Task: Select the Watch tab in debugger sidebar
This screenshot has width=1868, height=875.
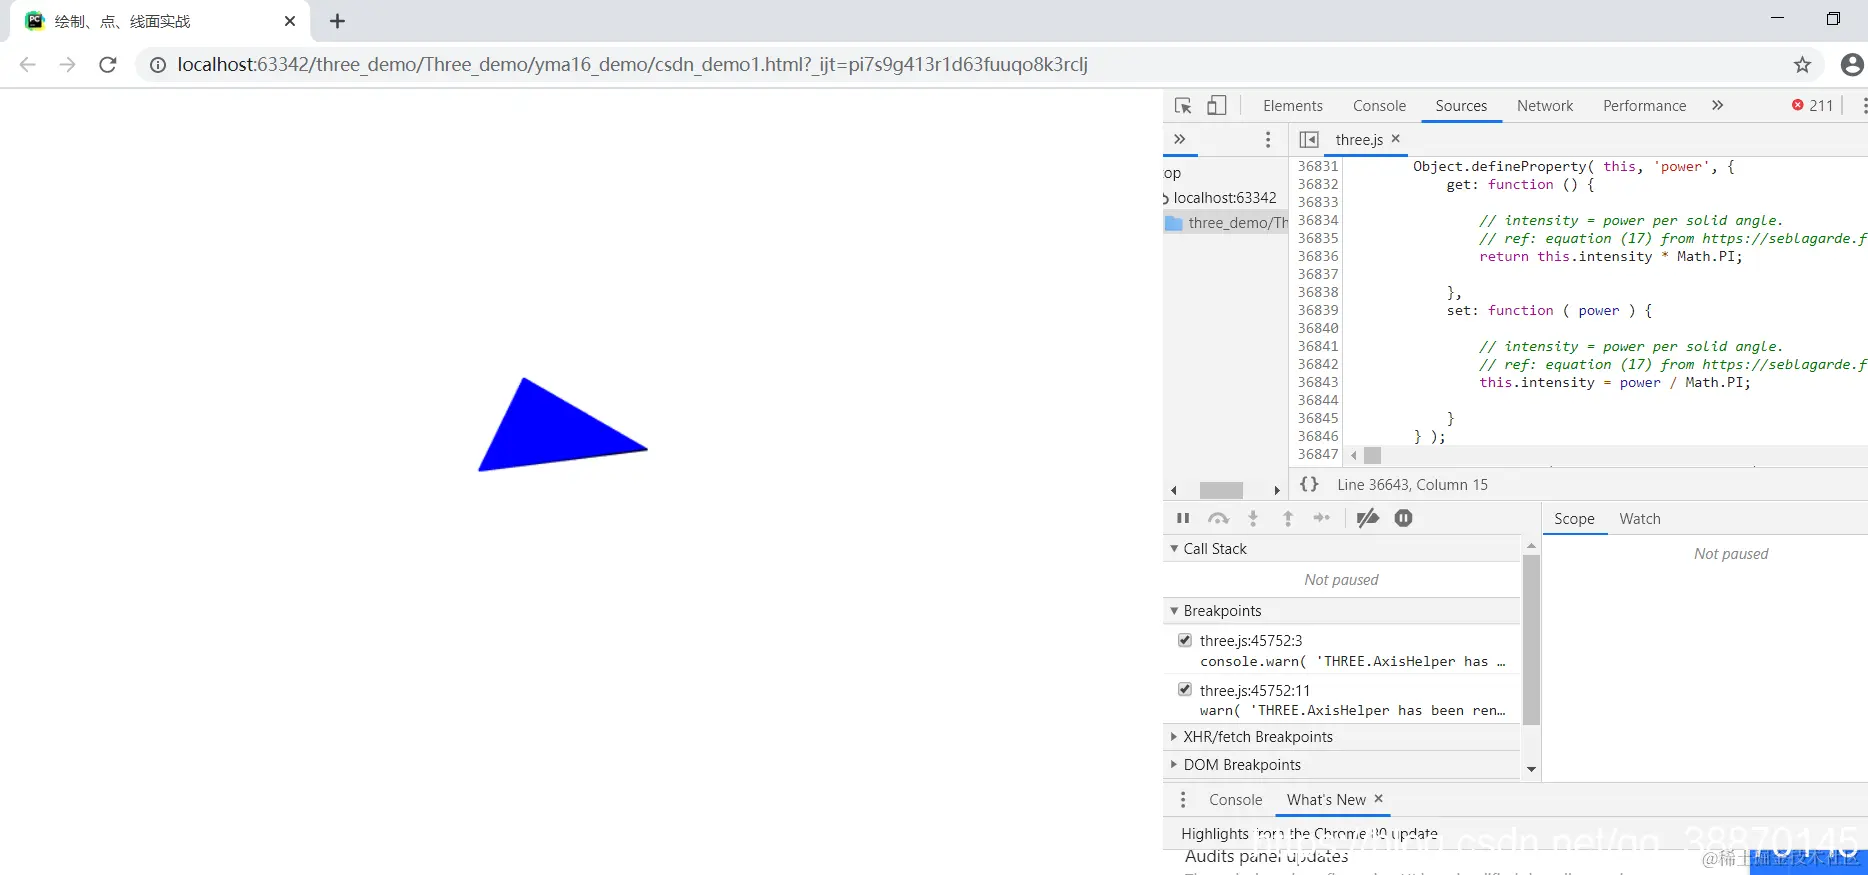Action: [1640, 519]
